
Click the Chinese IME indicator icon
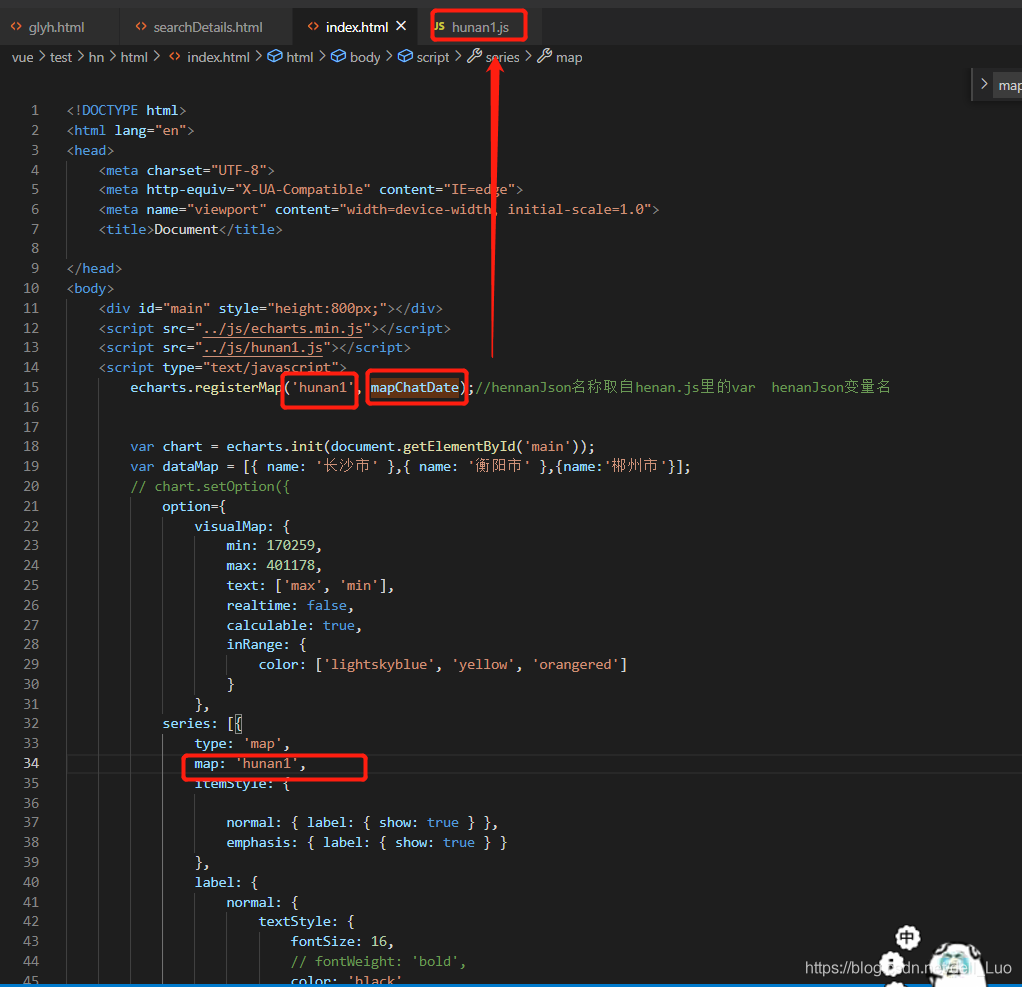click(907, 937)
